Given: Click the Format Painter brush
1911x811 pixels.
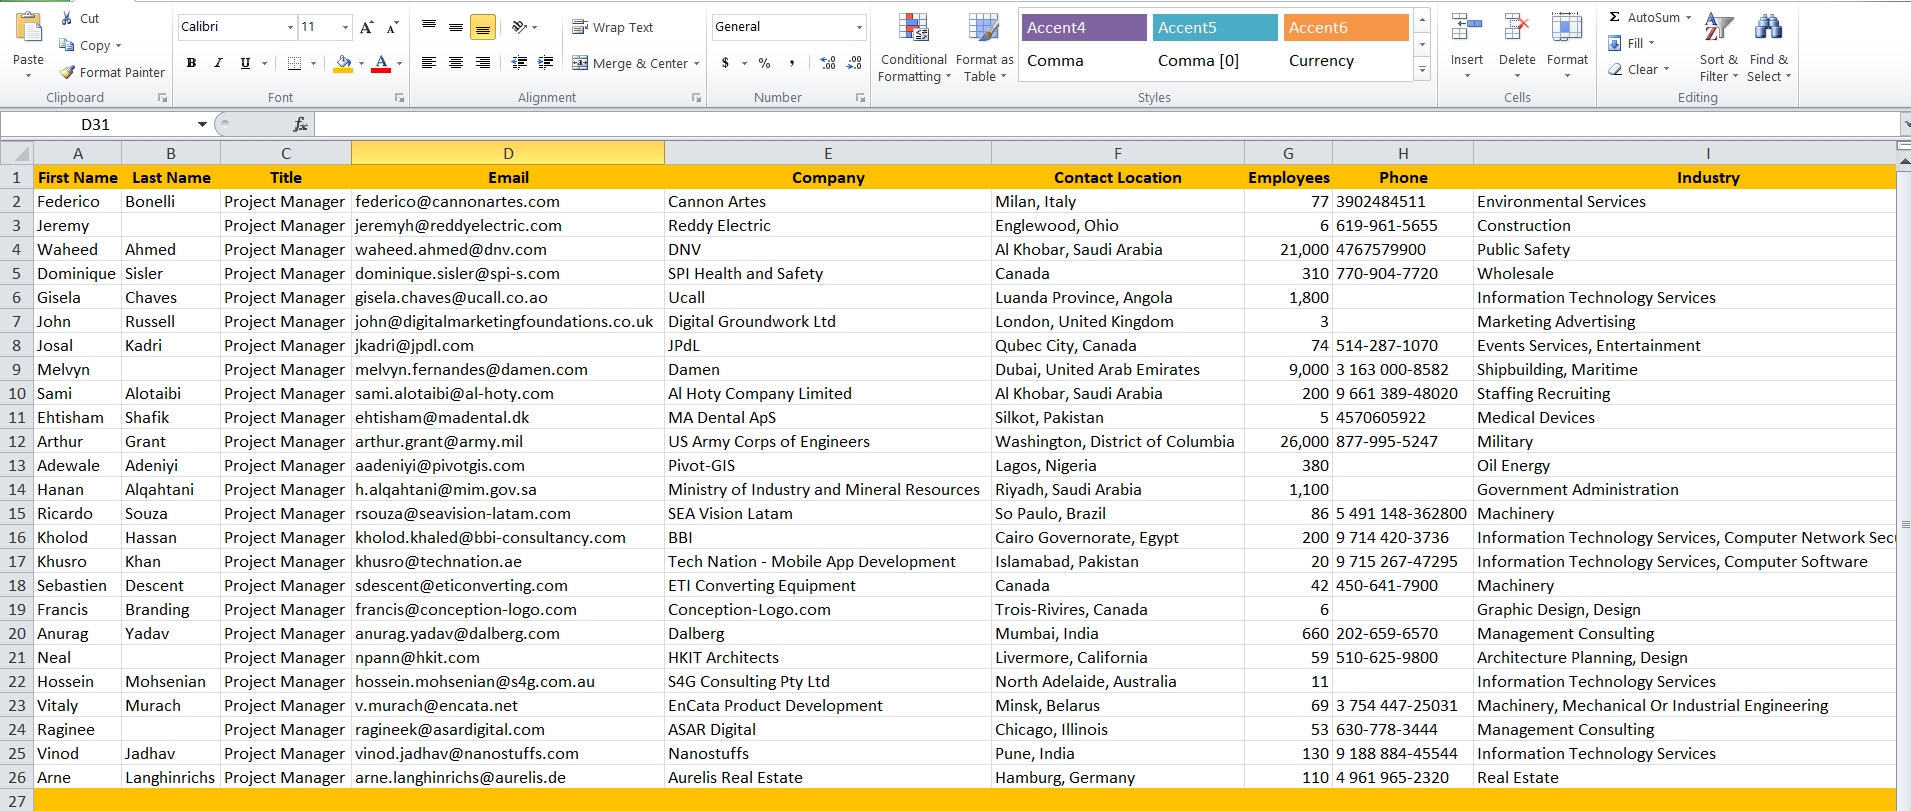Looking at the screenshot, I should [x=68, y=72].
